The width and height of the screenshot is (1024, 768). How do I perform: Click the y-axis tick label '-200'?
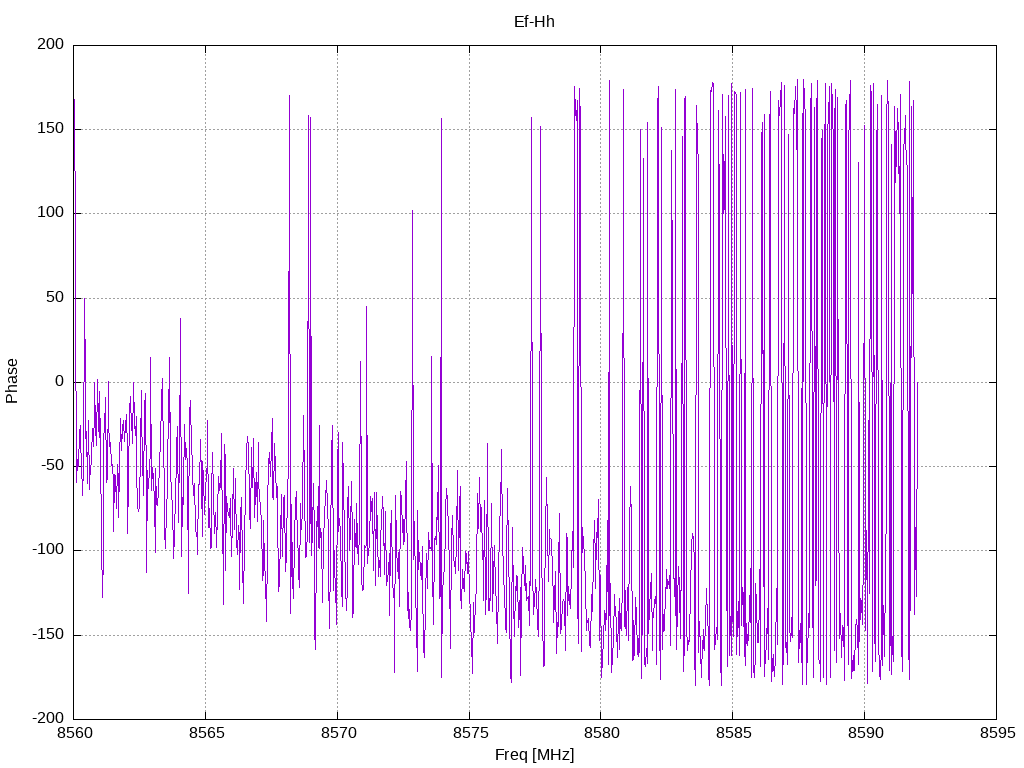49,718
